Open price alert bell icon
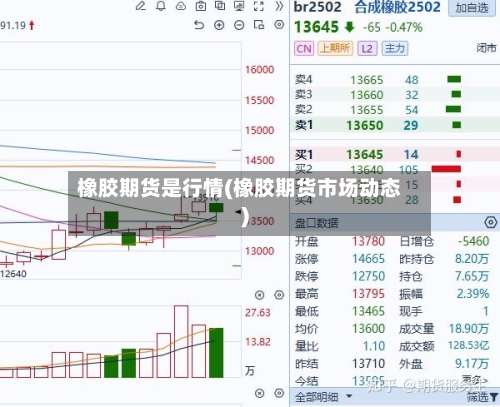 tap(161, 6)
